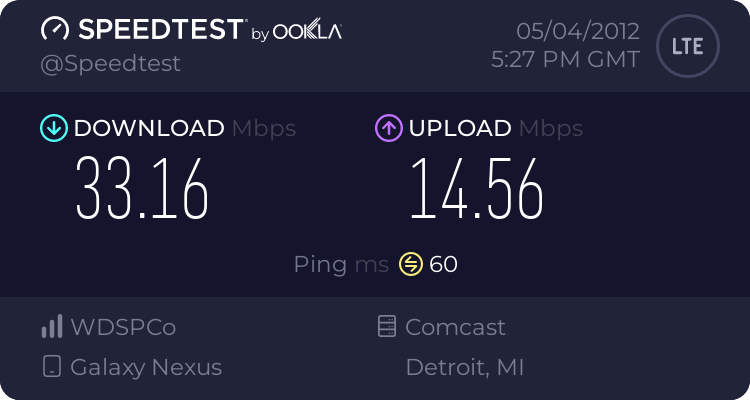
Task: Click the yellow ping icon
Action: coord(411,264)
